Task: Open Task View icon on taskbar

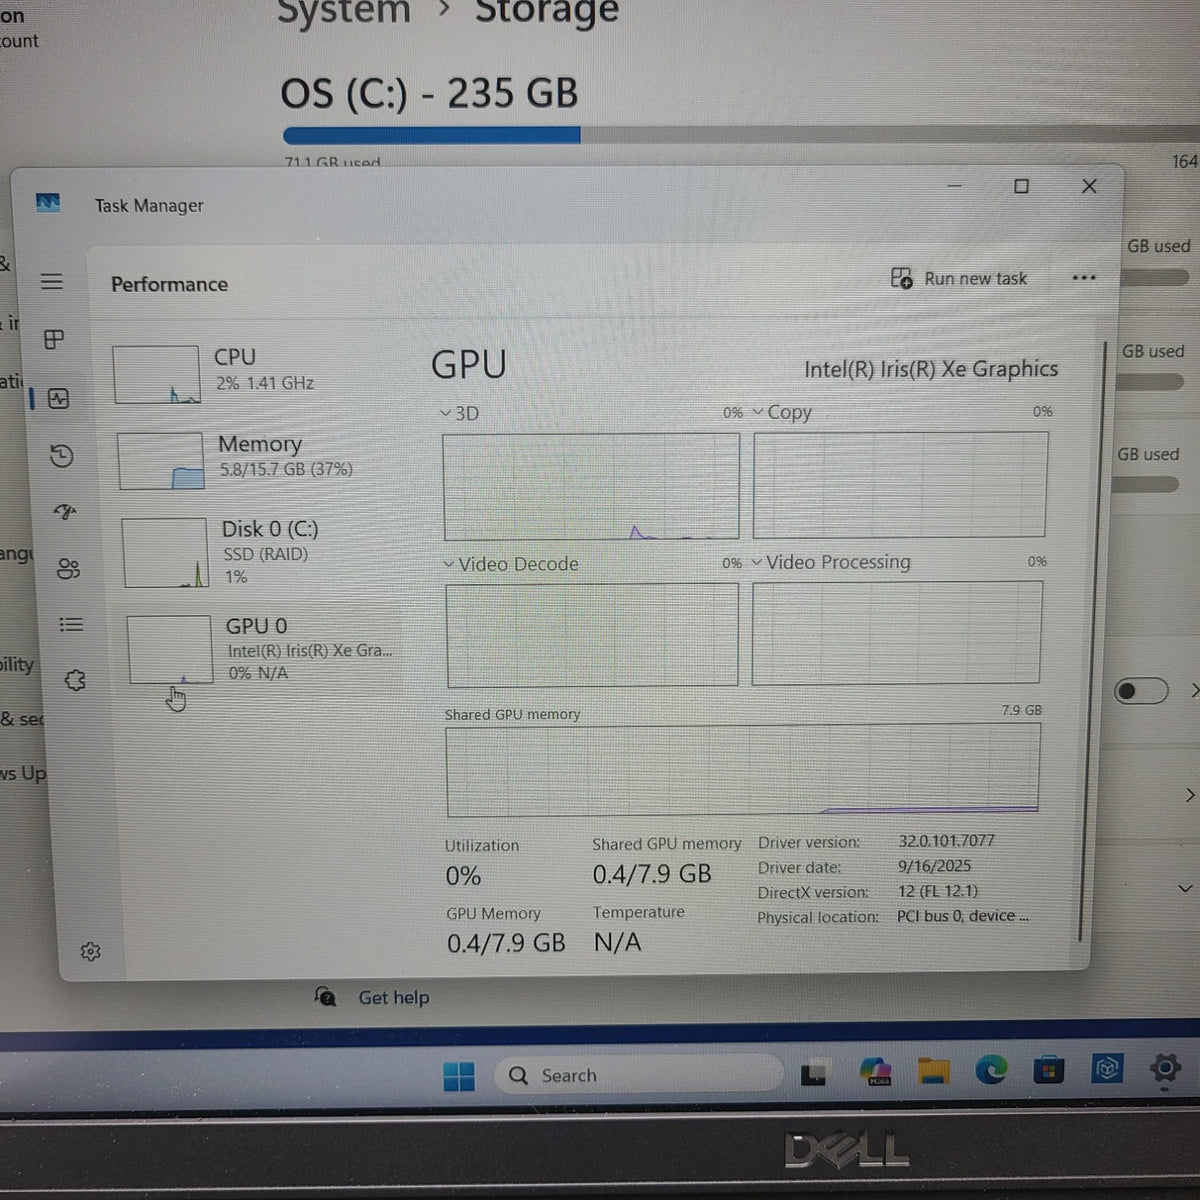Action: 814,1074
